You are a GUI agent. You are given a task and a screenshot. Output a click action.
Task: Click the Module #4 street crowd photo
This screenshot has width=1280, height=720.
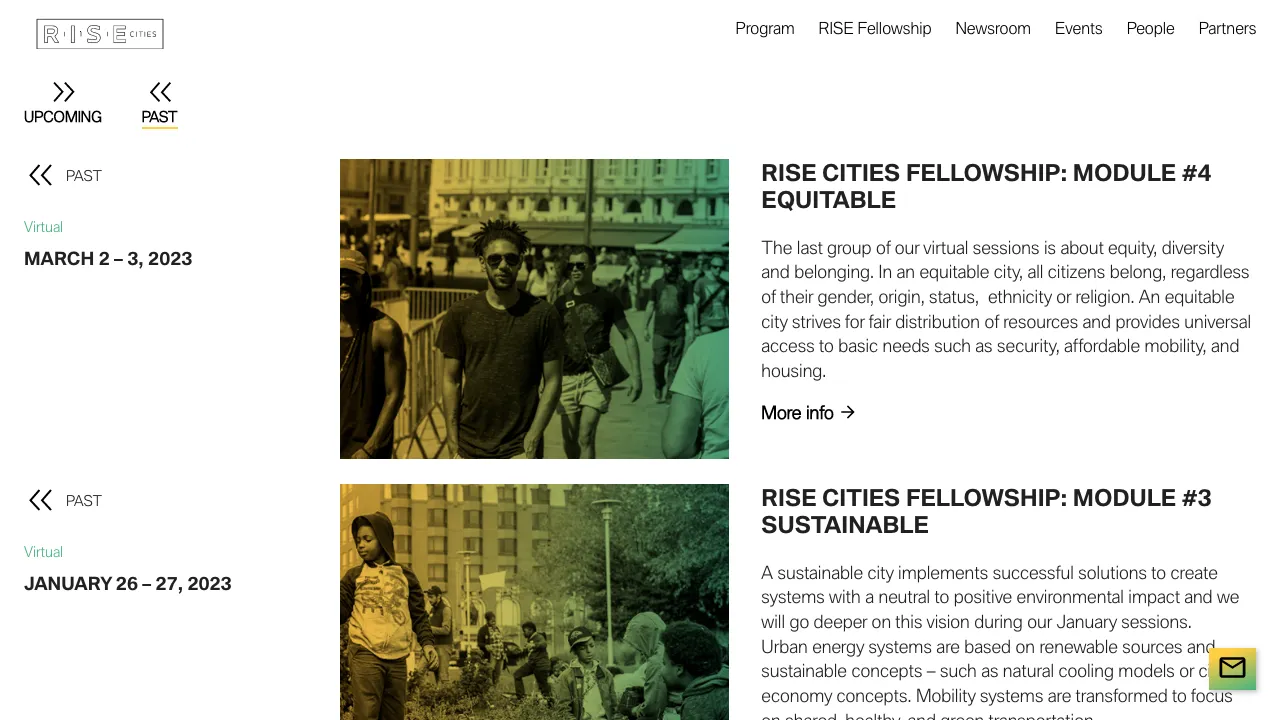click(x=534, y=308)
